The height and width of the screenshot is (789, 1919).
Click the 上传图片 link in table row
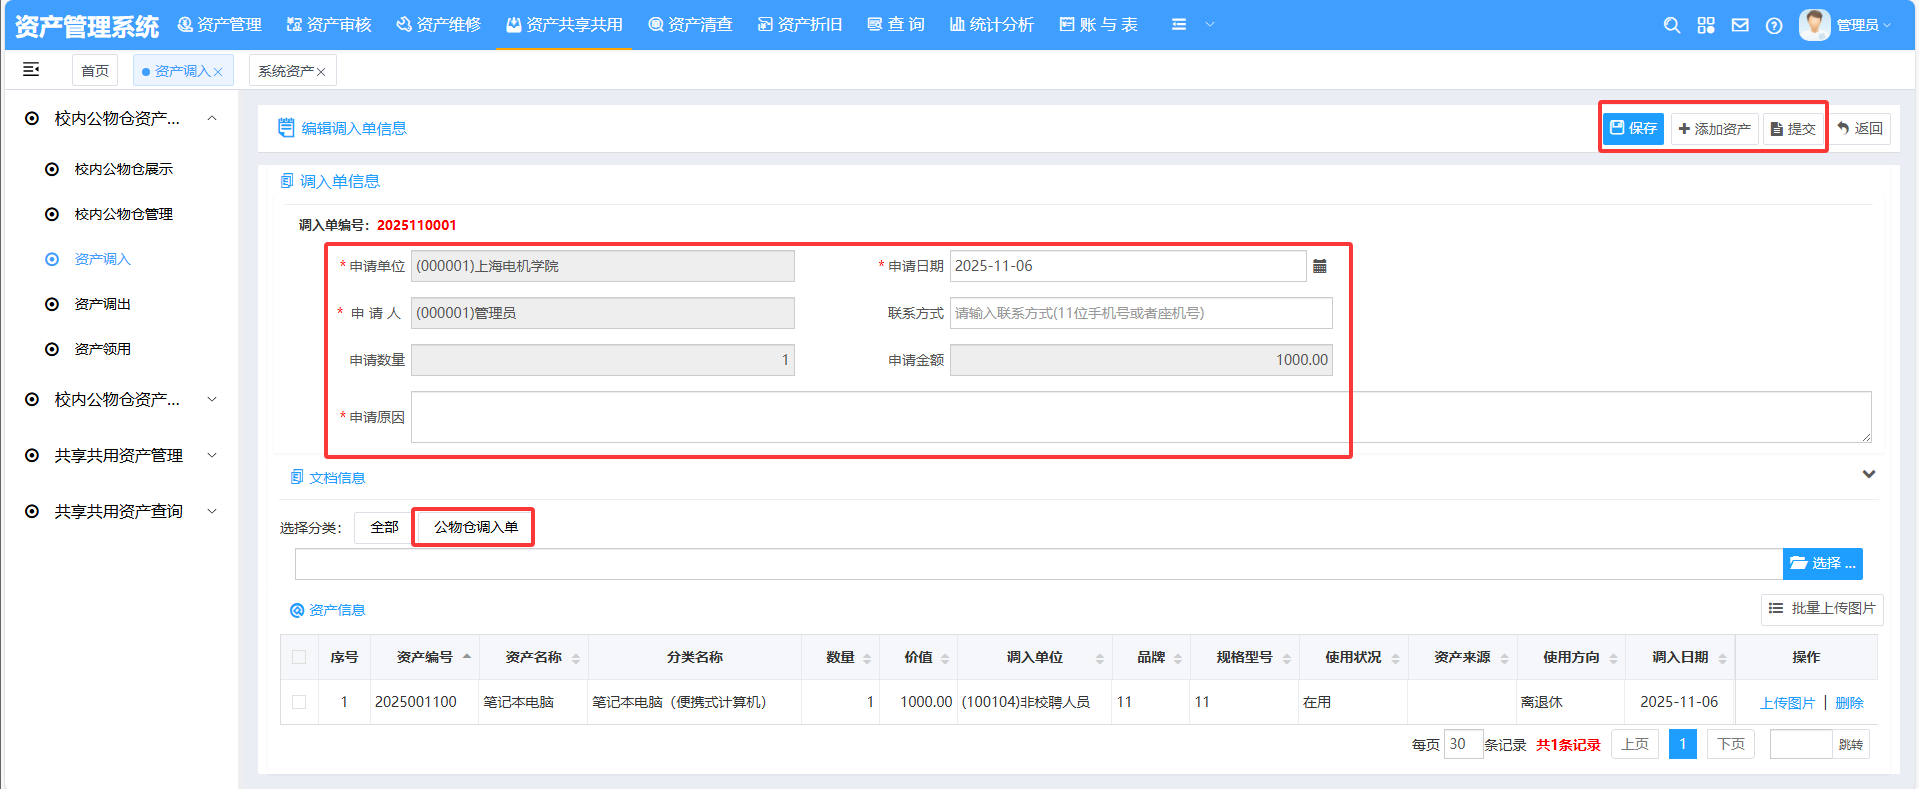pyautogui.click(x=1787, y=703)
